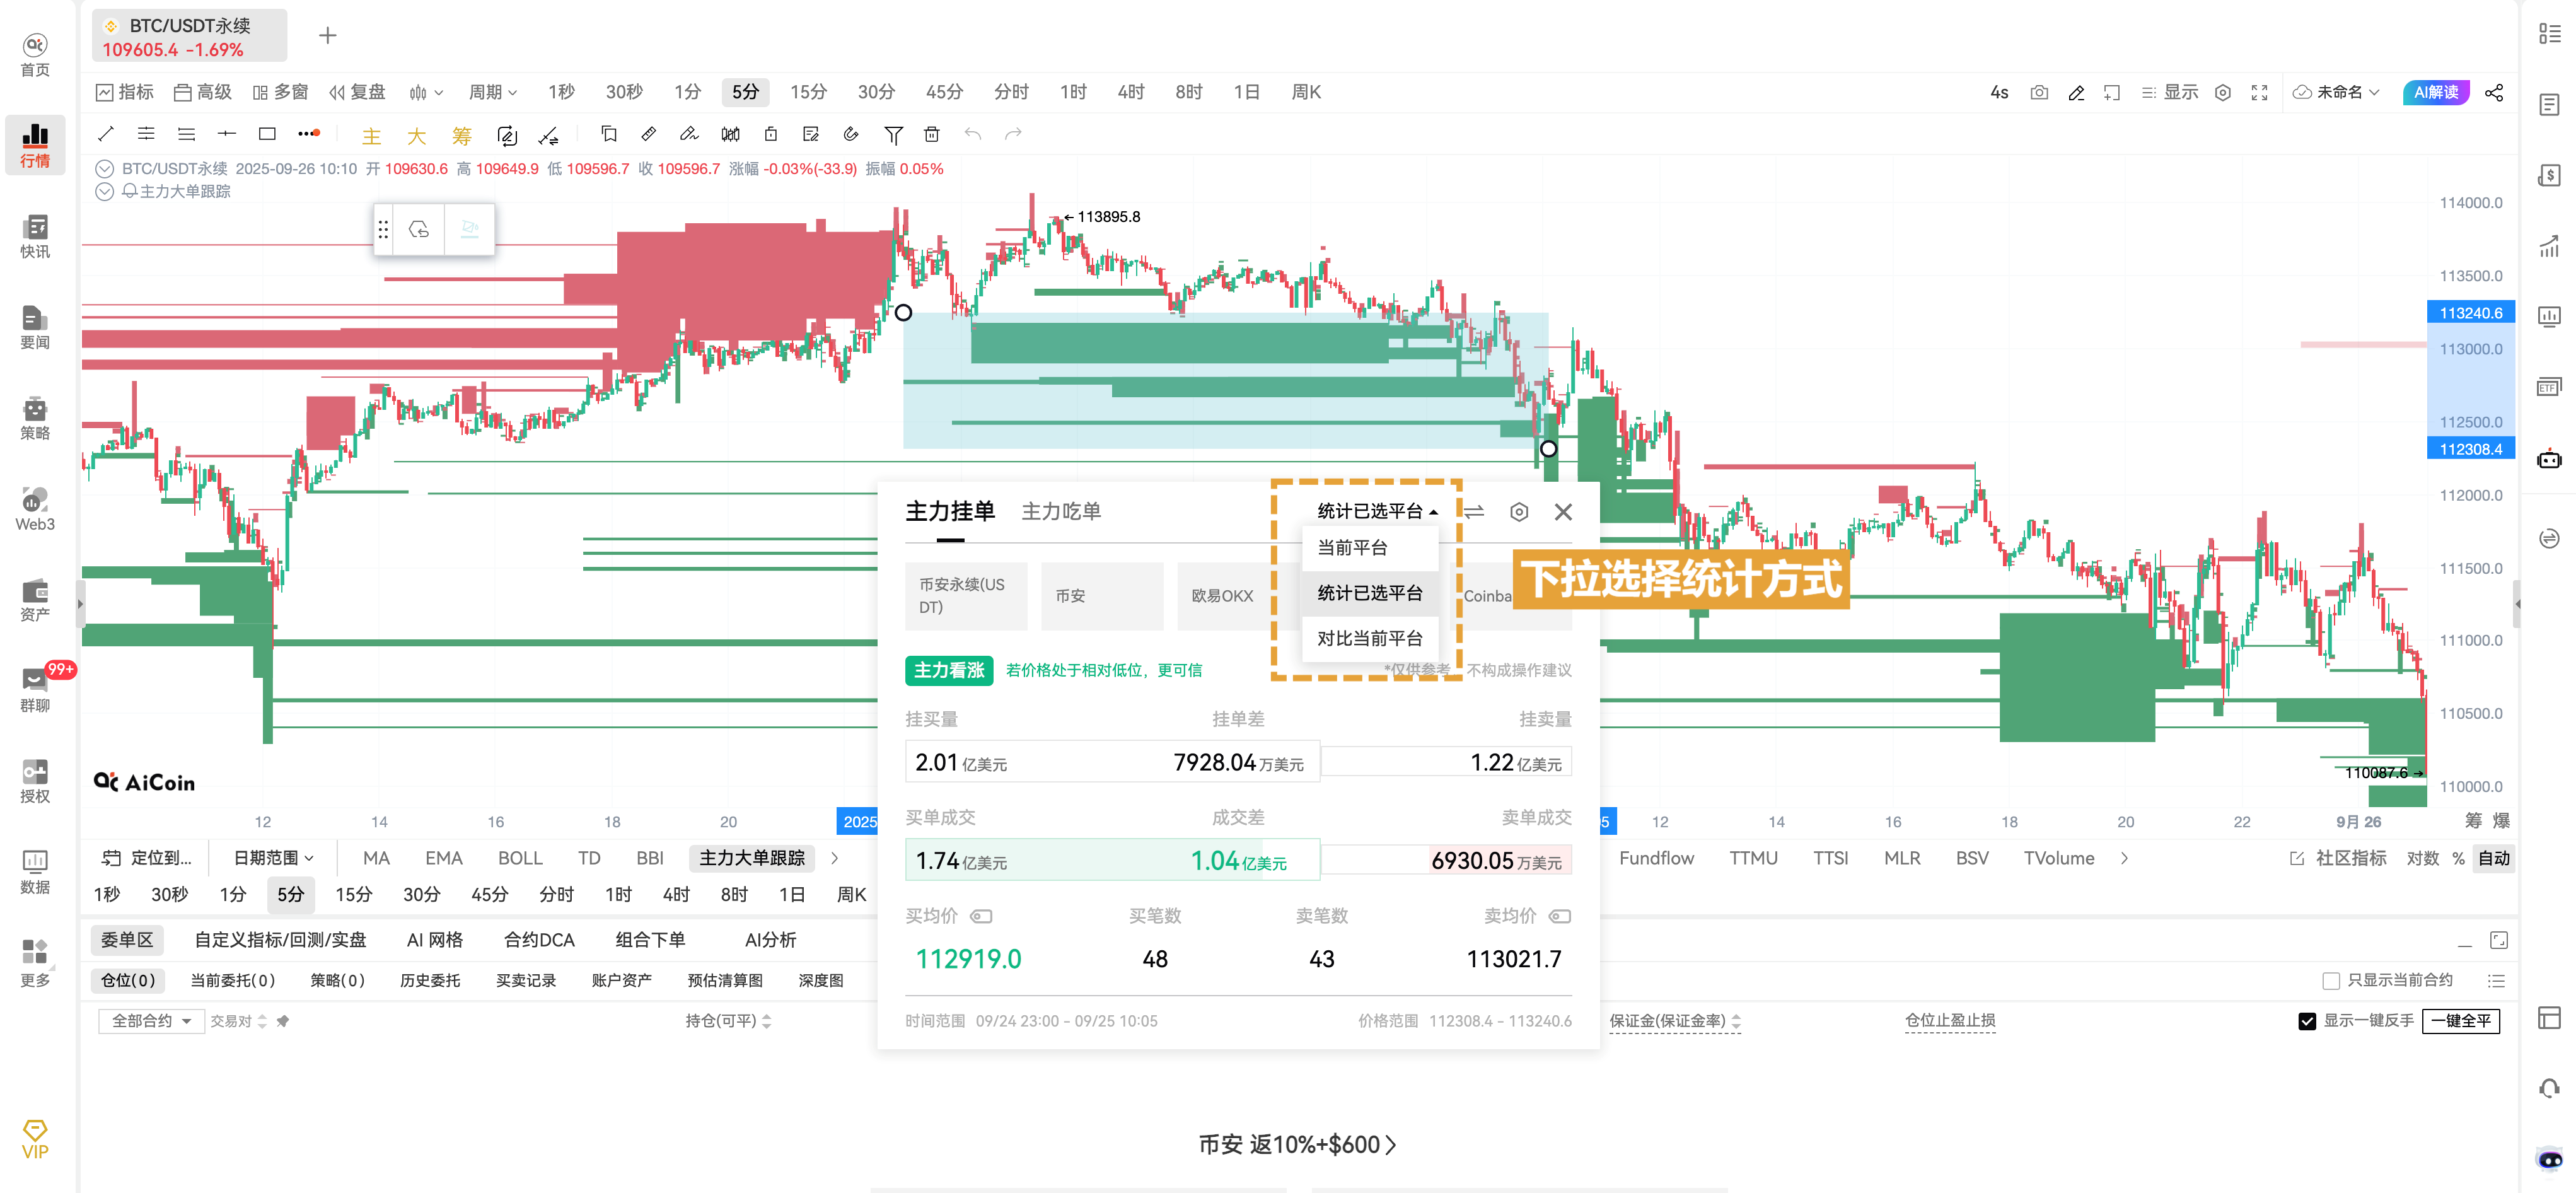Screen dimensions: 2576x1193
Task: Select the trend line drawing tool
Action: [x=106, y=134]
